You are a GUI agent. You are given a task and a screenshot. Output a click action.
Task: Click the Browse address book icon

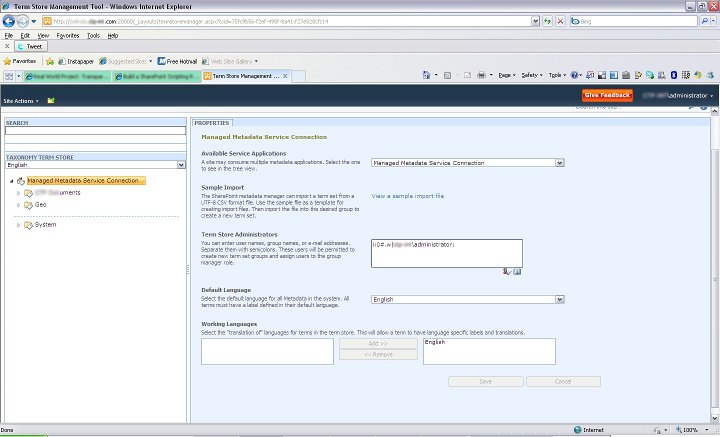tap(518, 272)
